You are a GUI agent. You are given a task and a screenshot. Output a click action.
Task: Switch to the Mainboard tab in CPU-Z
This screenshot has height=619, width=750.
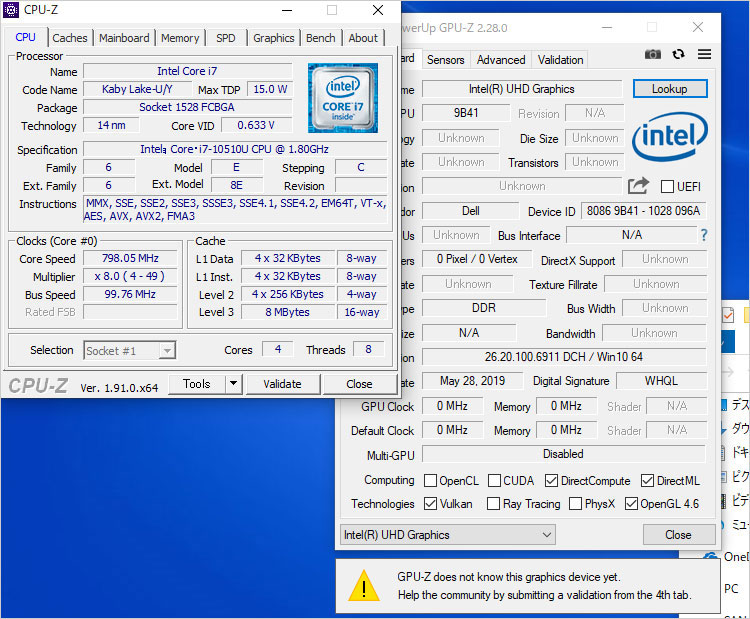point(124,38)
